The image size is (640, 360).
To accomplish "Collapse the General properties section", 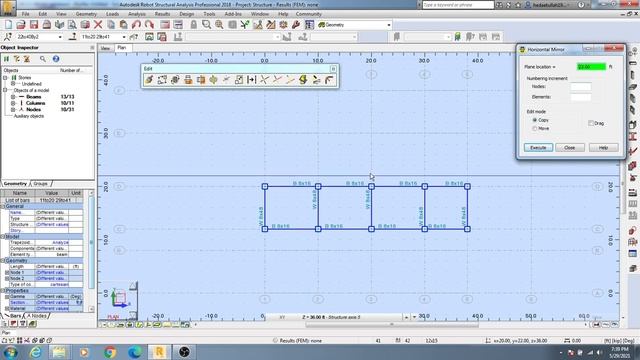I will [x=3, y=207].
